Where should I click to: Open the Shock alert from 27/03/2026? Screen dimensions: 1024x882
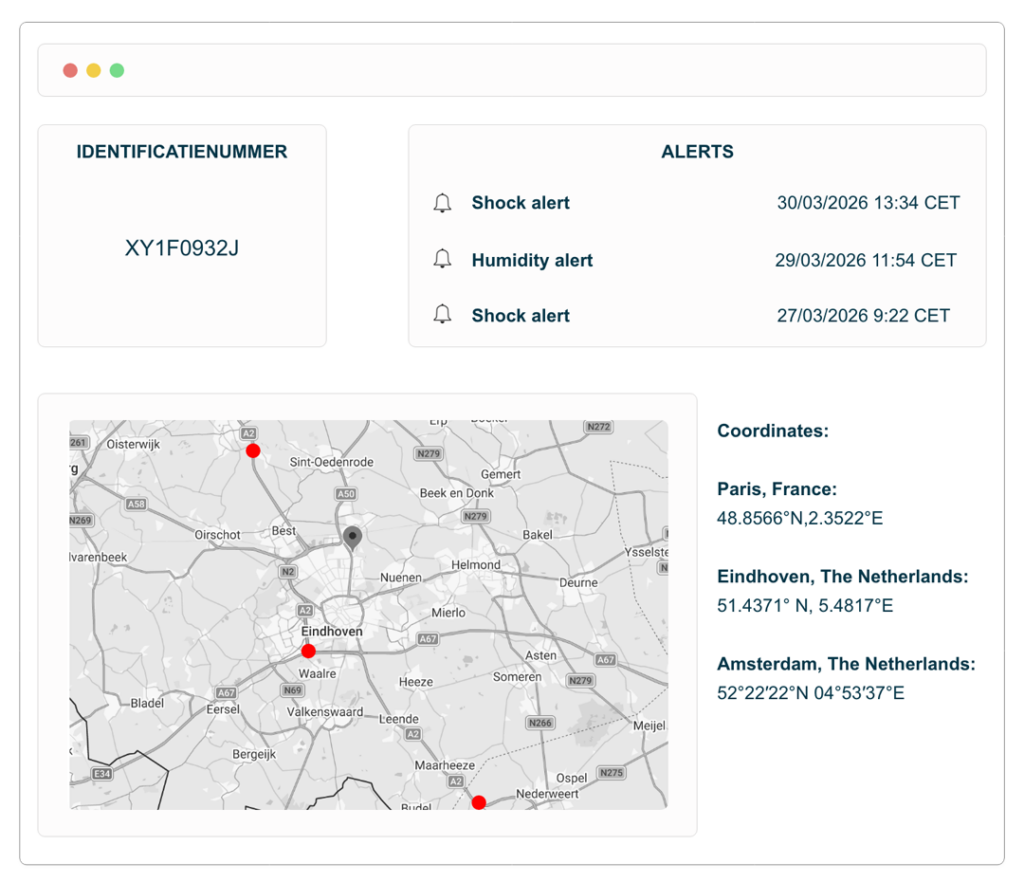[x=520, y=315]
